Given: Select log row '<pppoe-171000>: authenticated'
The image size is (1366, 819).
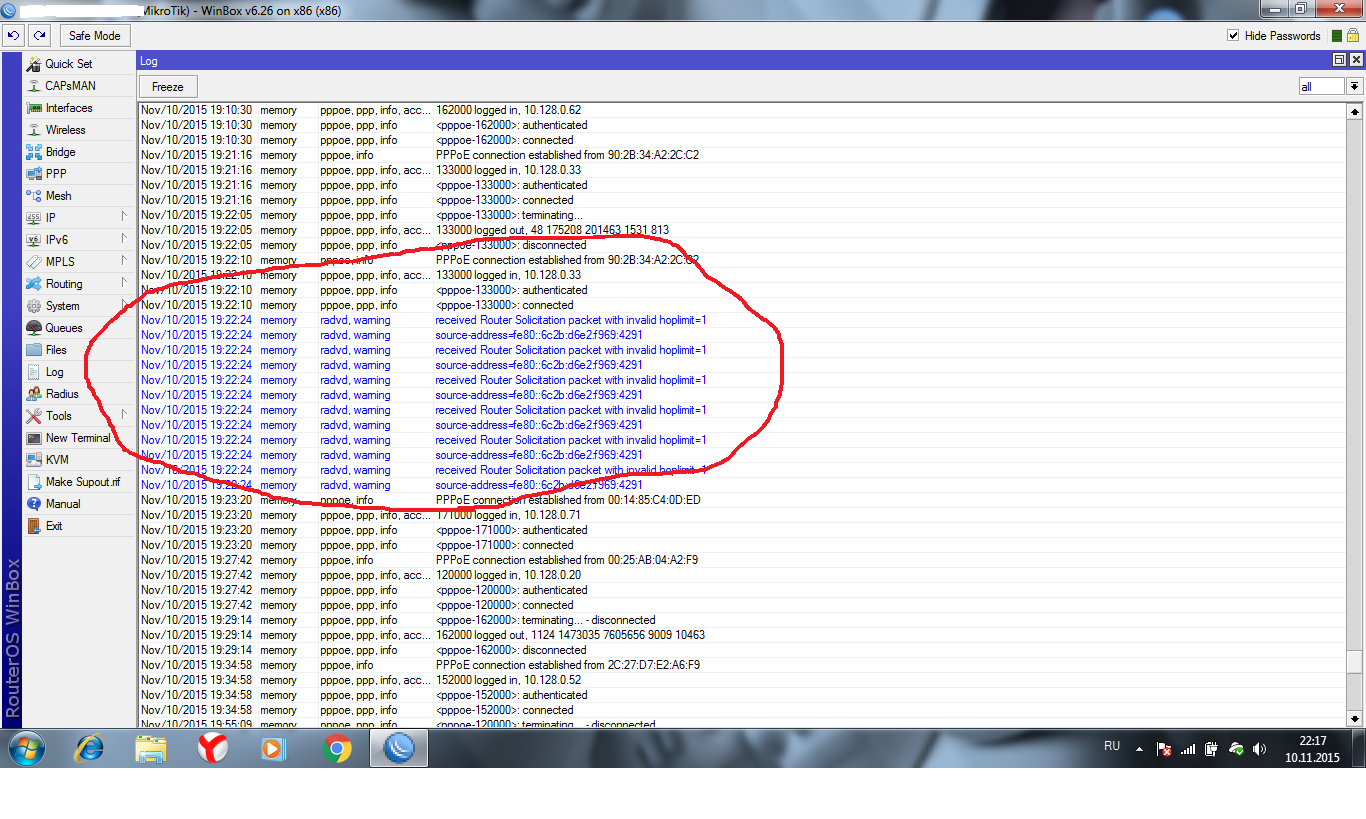Looking at the screenshot, I should click(x=742, y=530).
